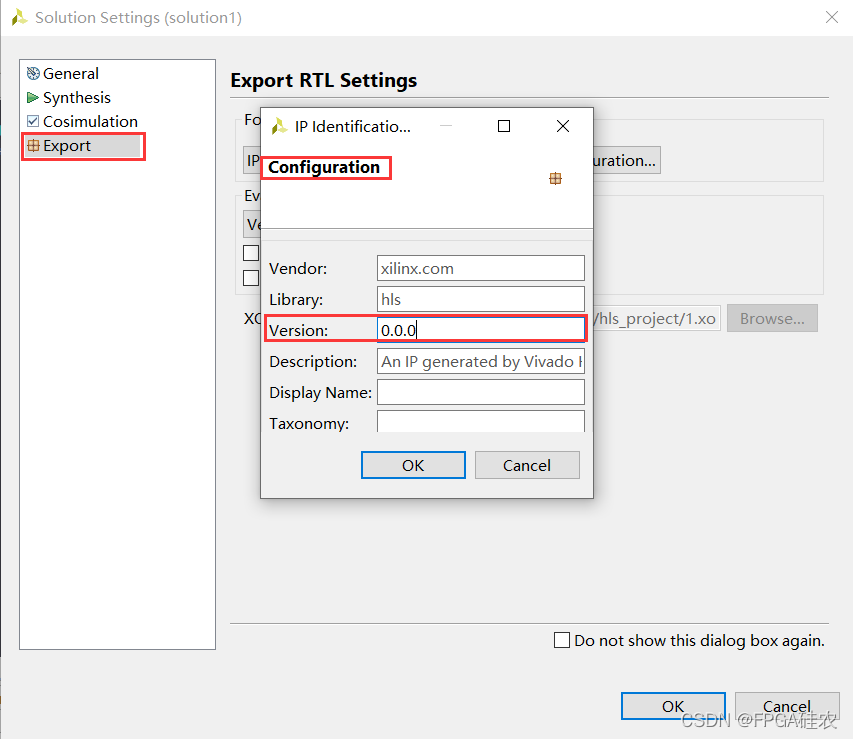This screenshot has width=853, height=739.
Task: Click the Export grid icon in sidebar
Action: click(33, 145)
